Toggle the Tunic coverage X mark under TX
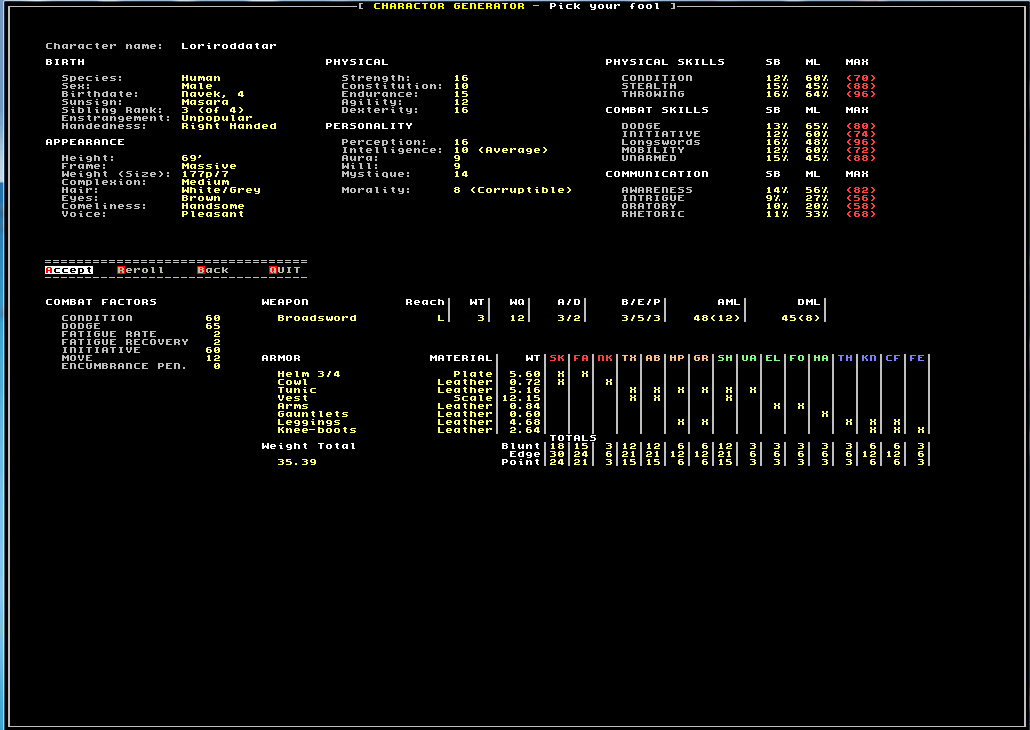The height and width of the screenshot is (730, 1030). pos(631,390)
